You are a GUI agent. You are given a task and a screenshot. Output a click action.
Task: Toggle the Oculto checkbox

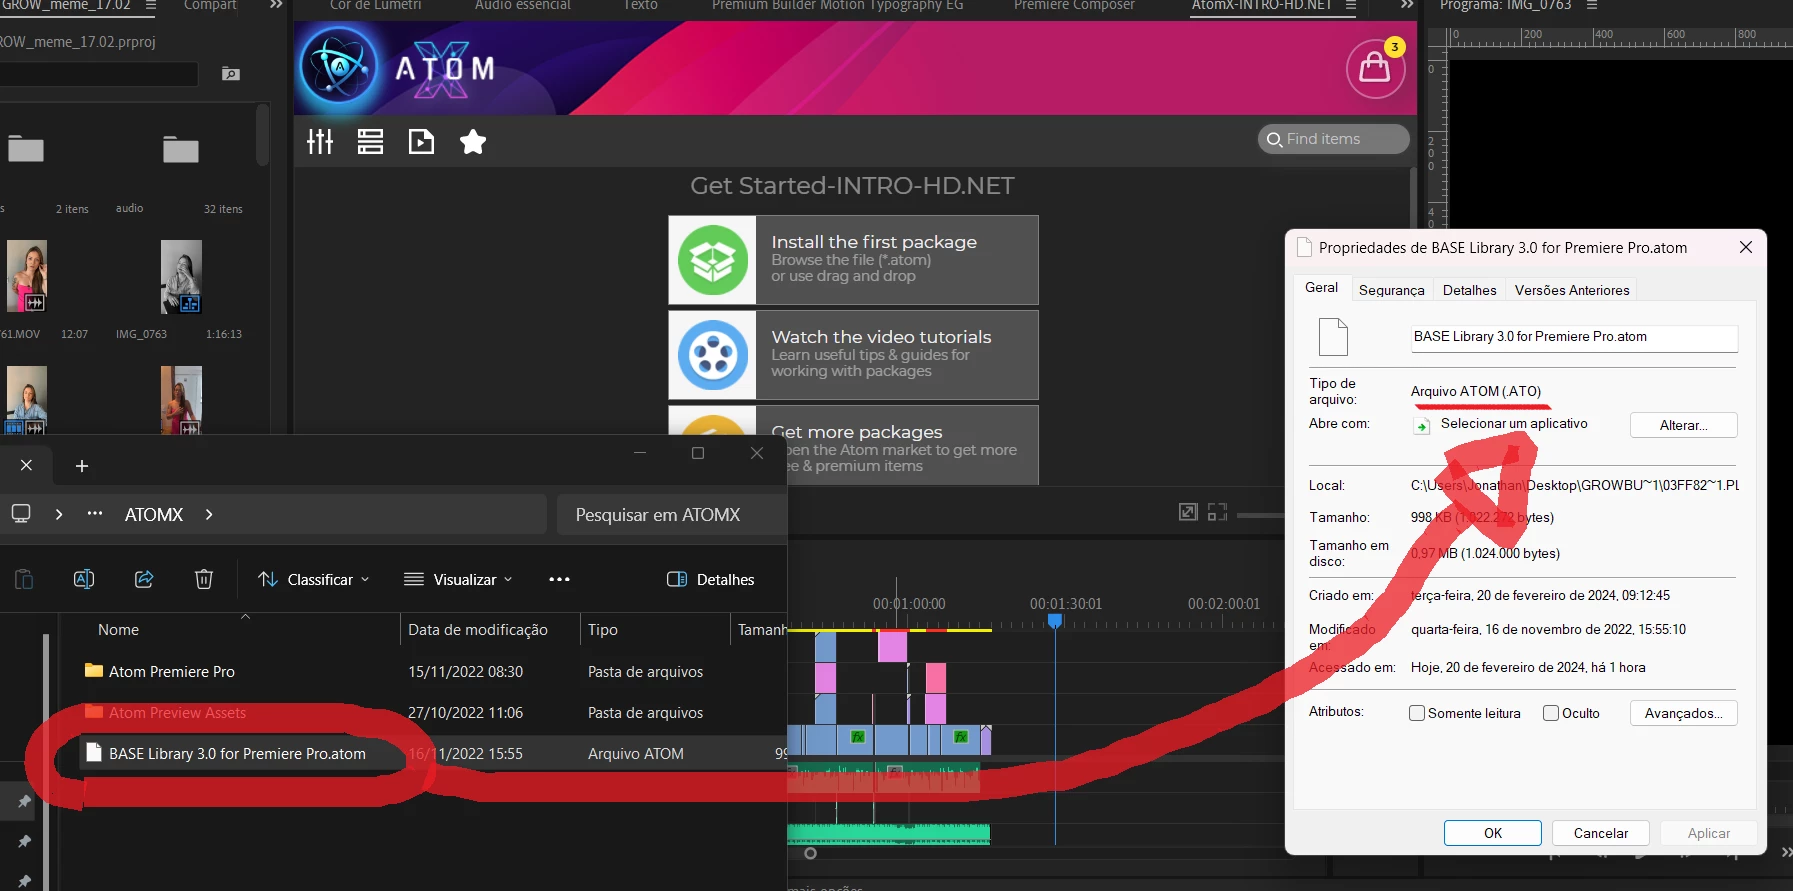pyautogui.click(x=1551, y=713)
